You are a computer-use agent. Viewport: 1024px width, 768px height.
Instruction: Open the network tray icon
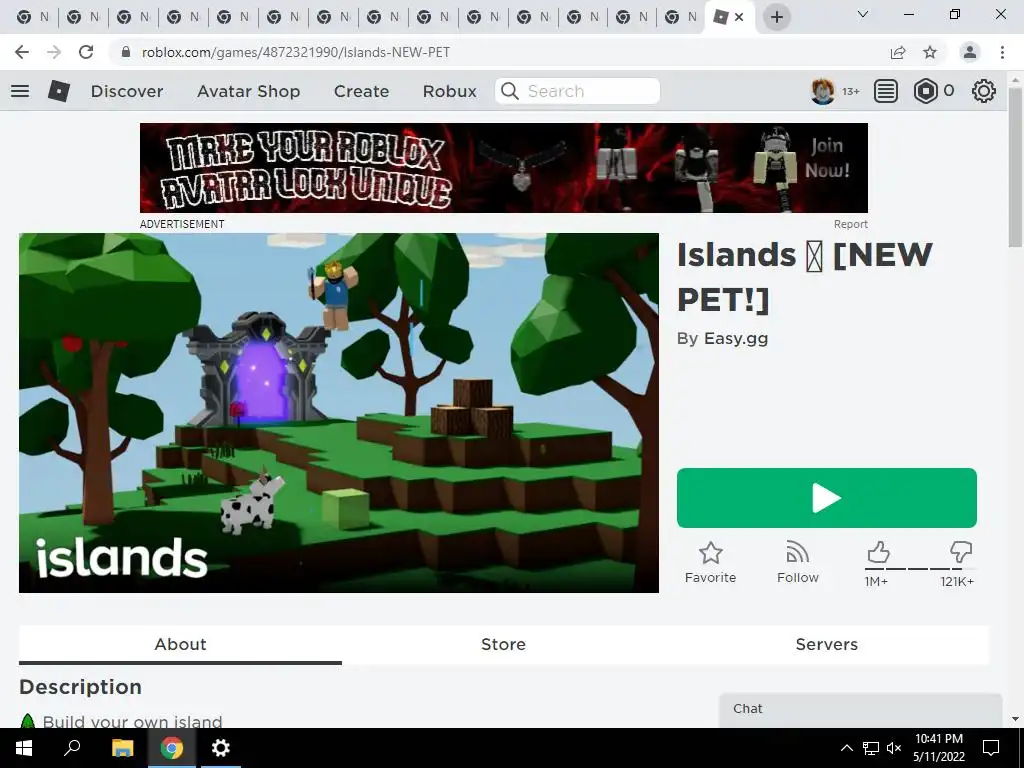pos(871,748)
